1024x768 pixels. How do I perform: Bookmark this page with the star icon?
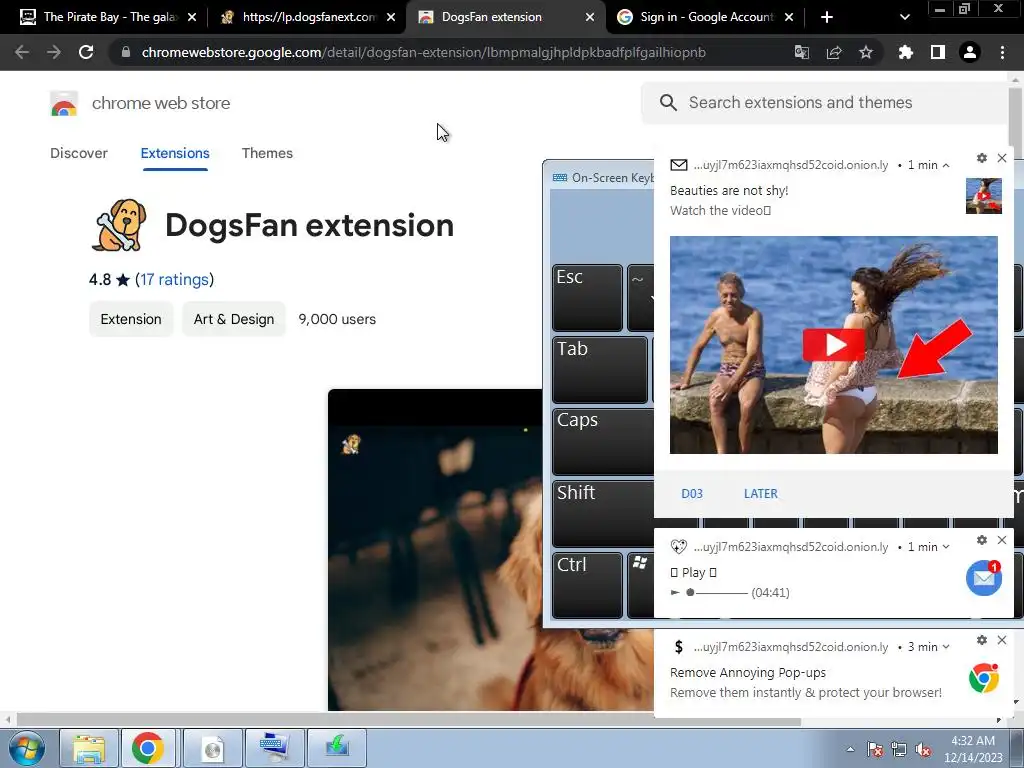(866, 52)
